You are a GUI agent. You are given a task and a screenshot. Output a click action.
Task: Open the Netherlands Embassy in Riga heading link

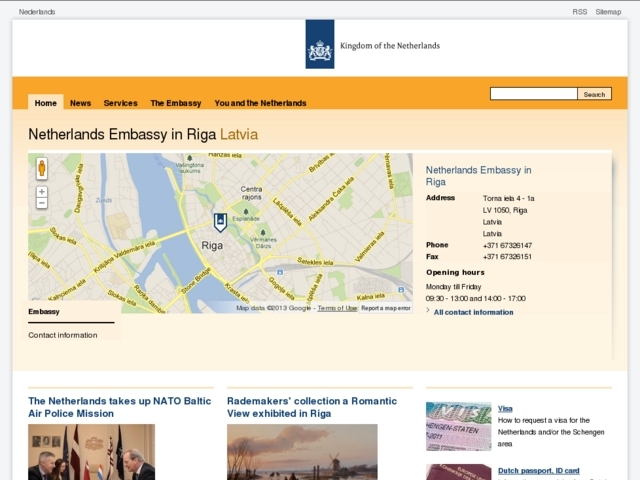(478, 176)
